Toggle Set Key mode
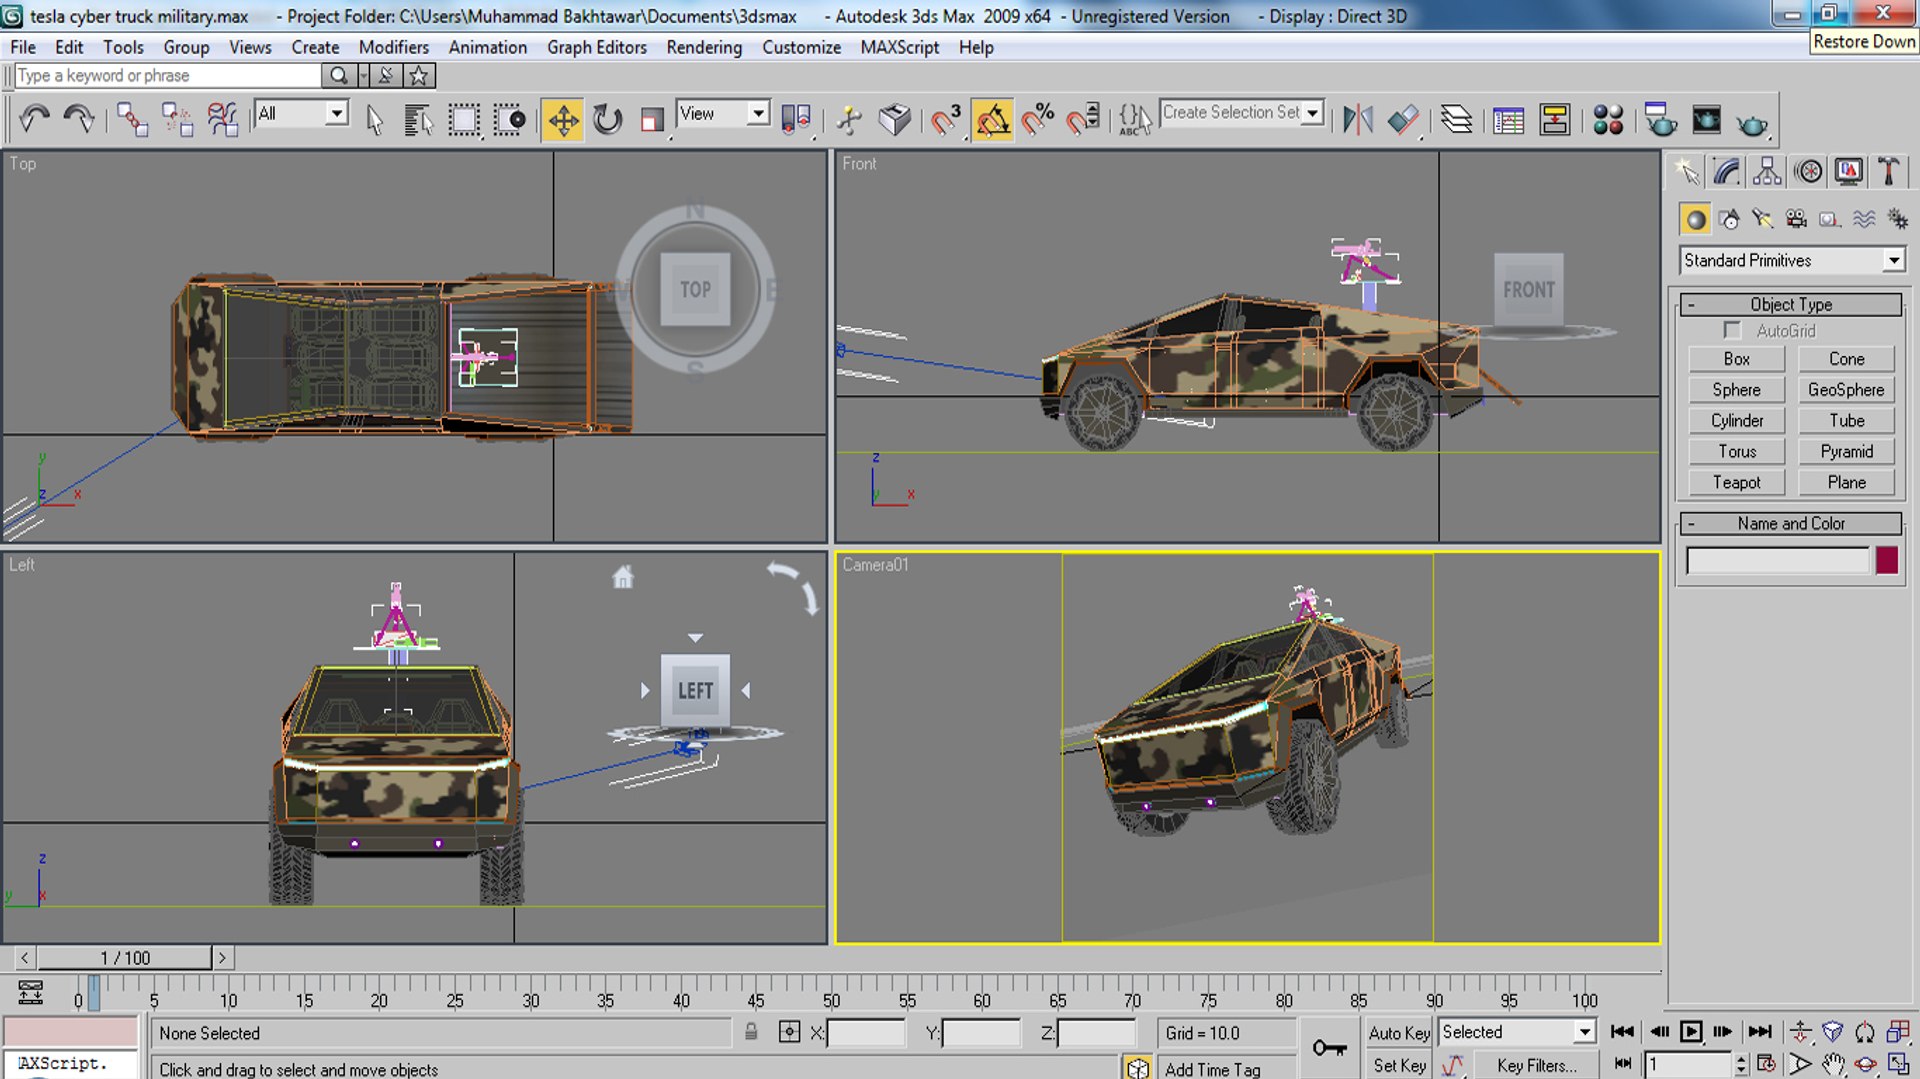Image resolution: width=1920 pixels, height=1079 pixels. [1399, 1065]
